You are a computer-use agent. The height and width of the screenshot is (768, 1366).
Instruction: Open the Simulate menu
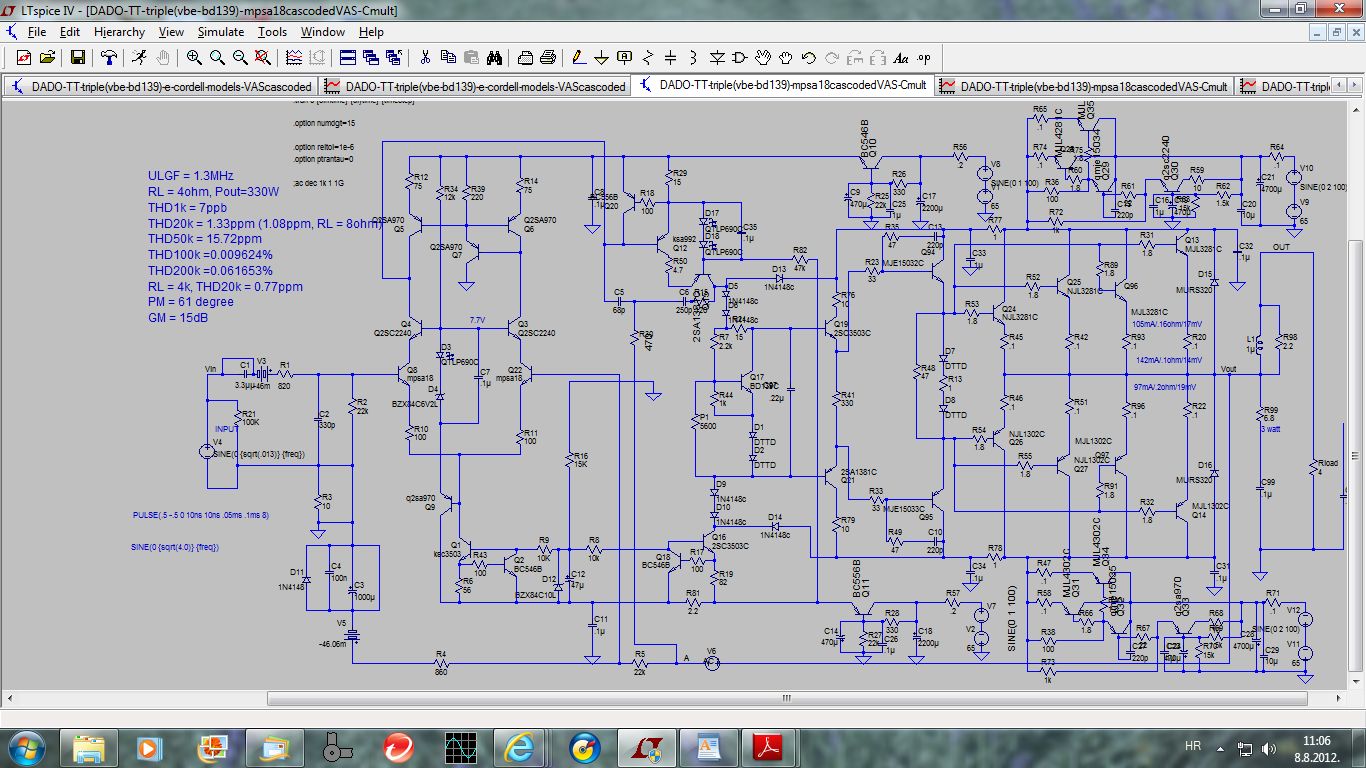(220, 32)
